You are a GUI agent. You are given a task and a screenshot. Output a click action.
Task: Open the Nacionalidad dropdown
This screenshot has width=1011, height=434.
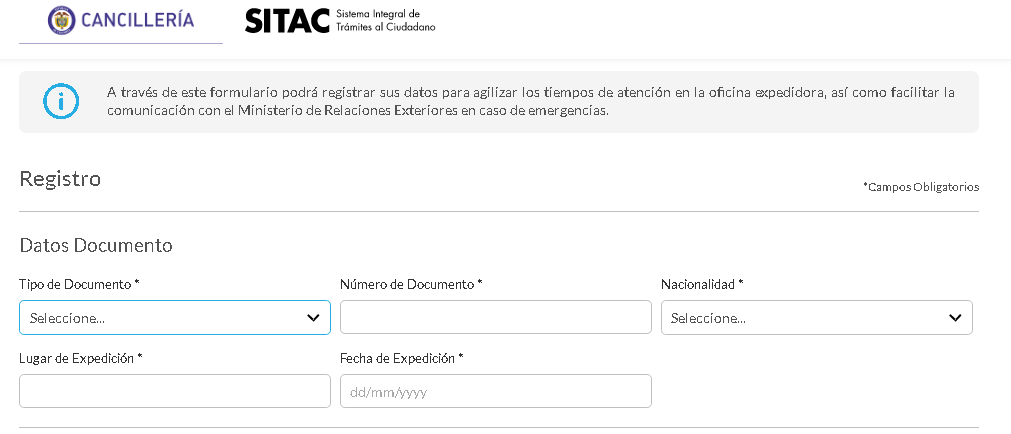click(x=816, y=317)
